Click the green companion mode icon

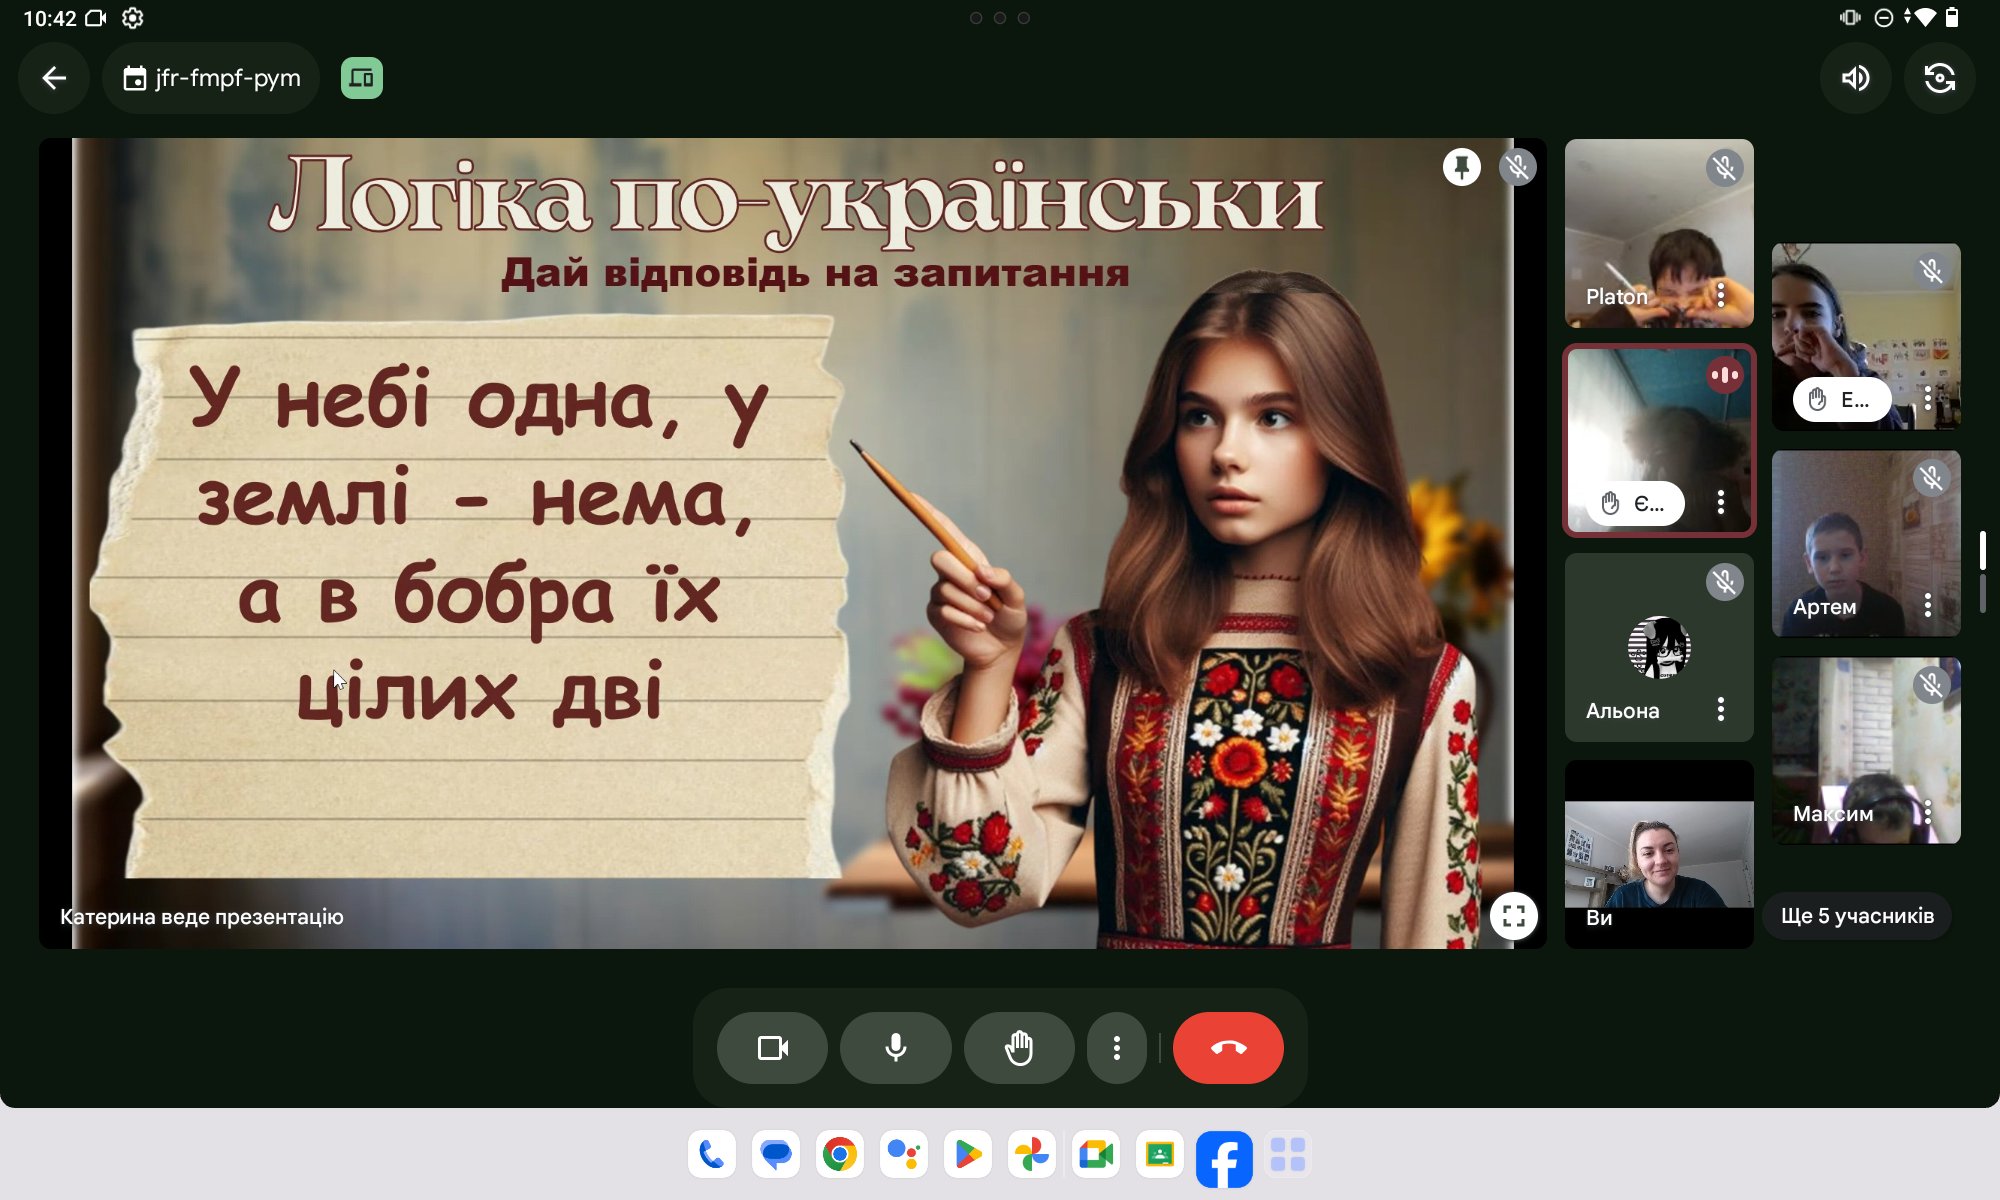point(361,78)
